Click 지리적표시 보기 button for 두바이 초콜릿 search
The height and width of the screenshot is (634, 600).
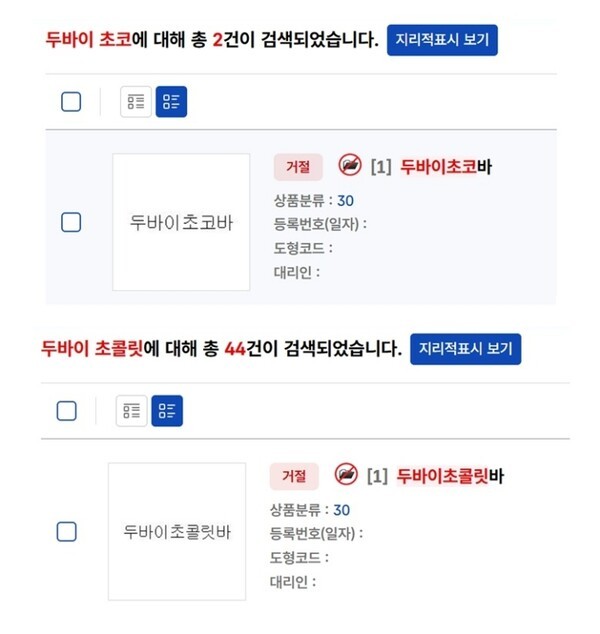point(466,349)
